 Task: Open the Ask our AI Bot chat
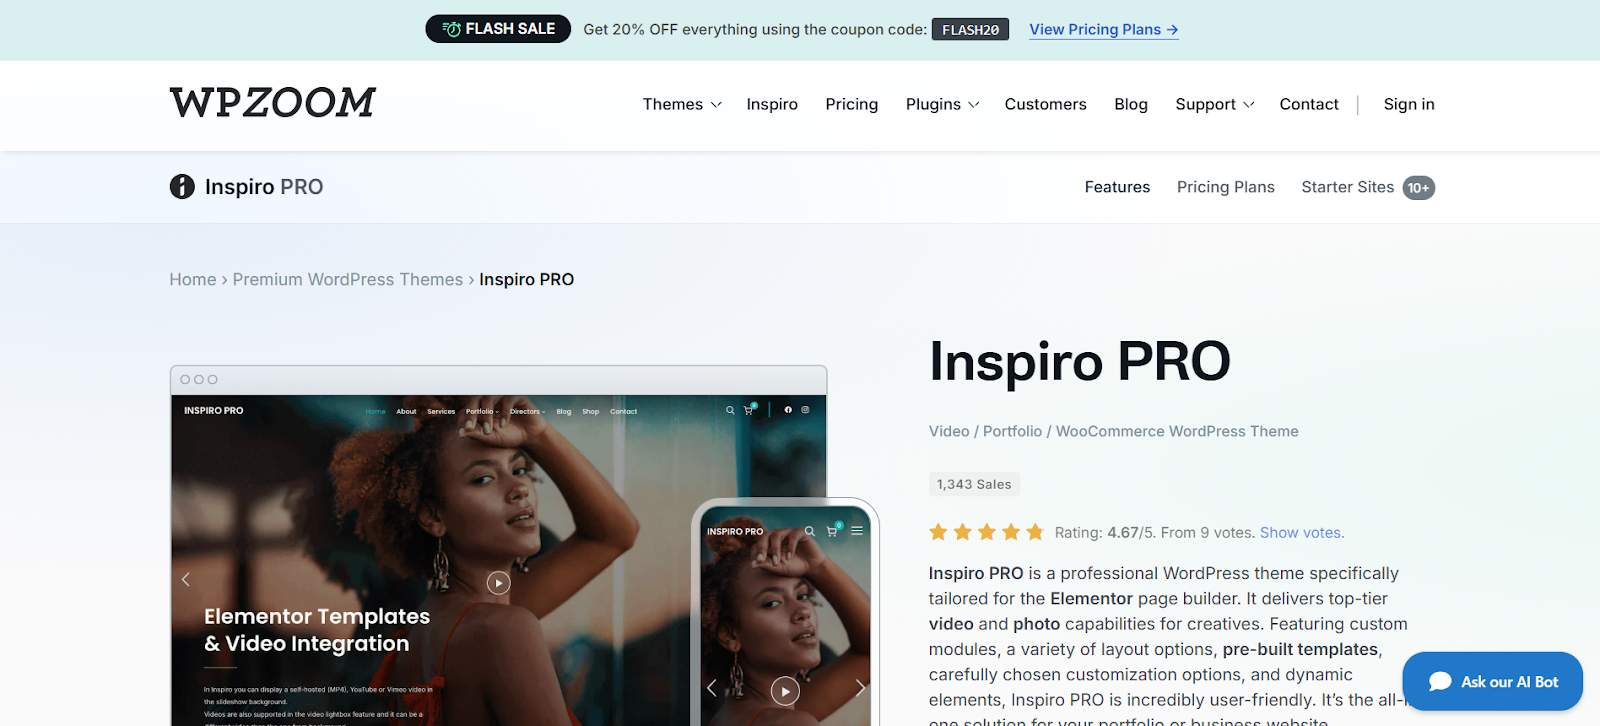click(1493, 682)
